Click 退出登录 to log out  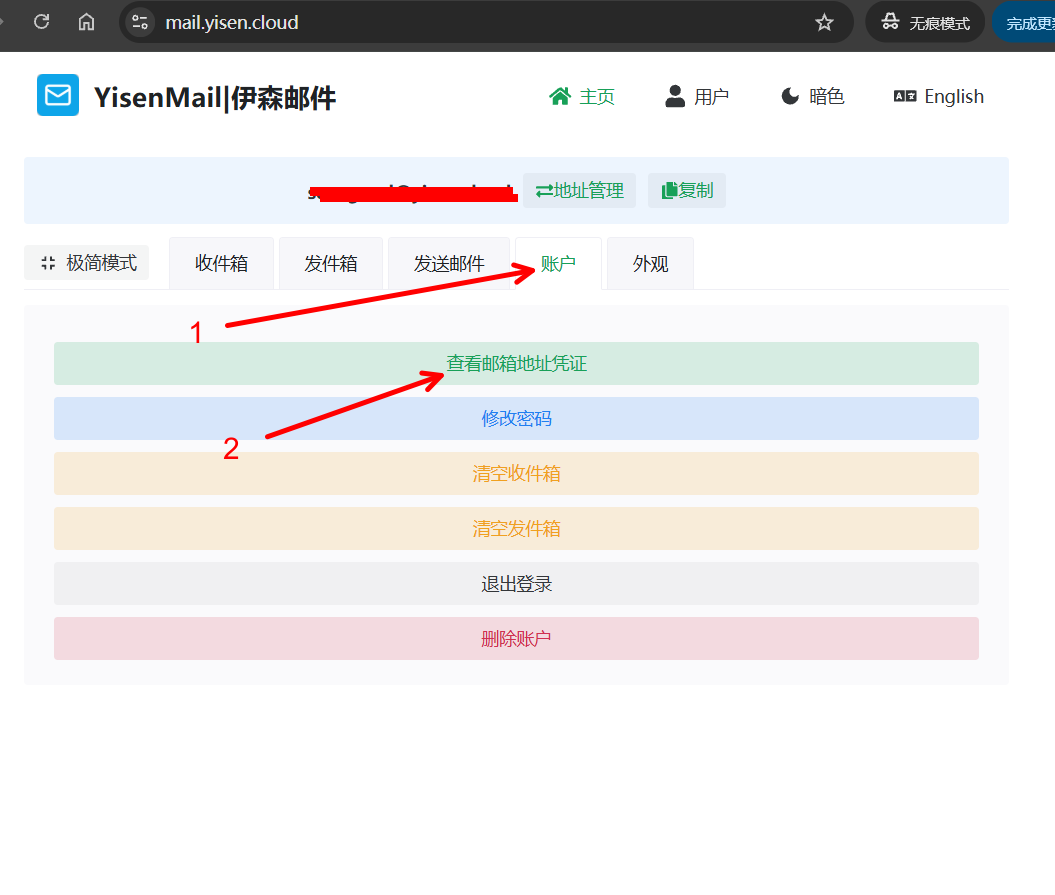[x=516, y=583]
